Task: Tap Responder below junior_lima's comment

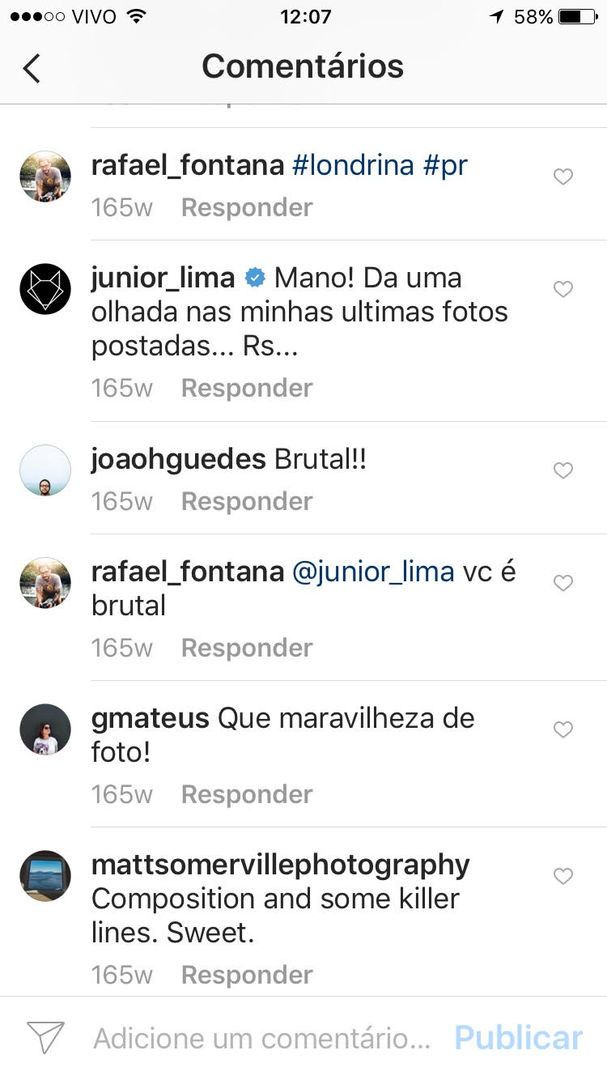Action: pos(246,388)
